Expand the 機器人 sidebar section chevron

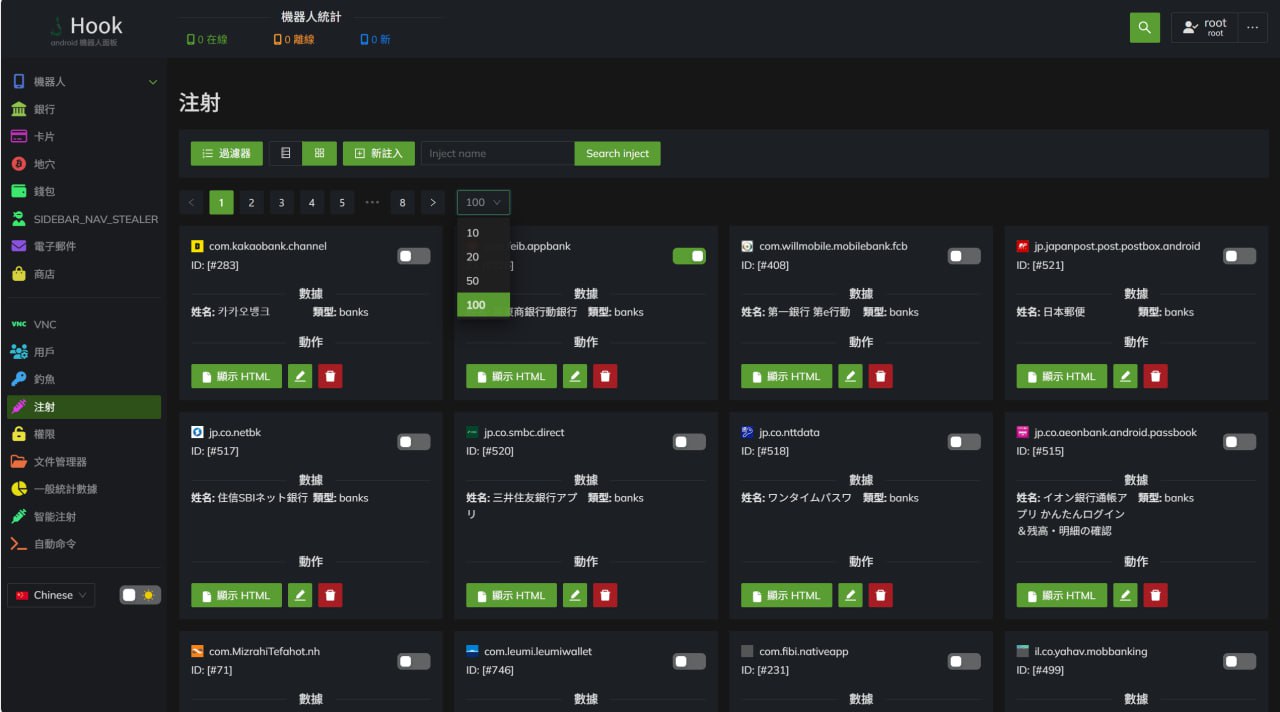[x=153, y=82]
